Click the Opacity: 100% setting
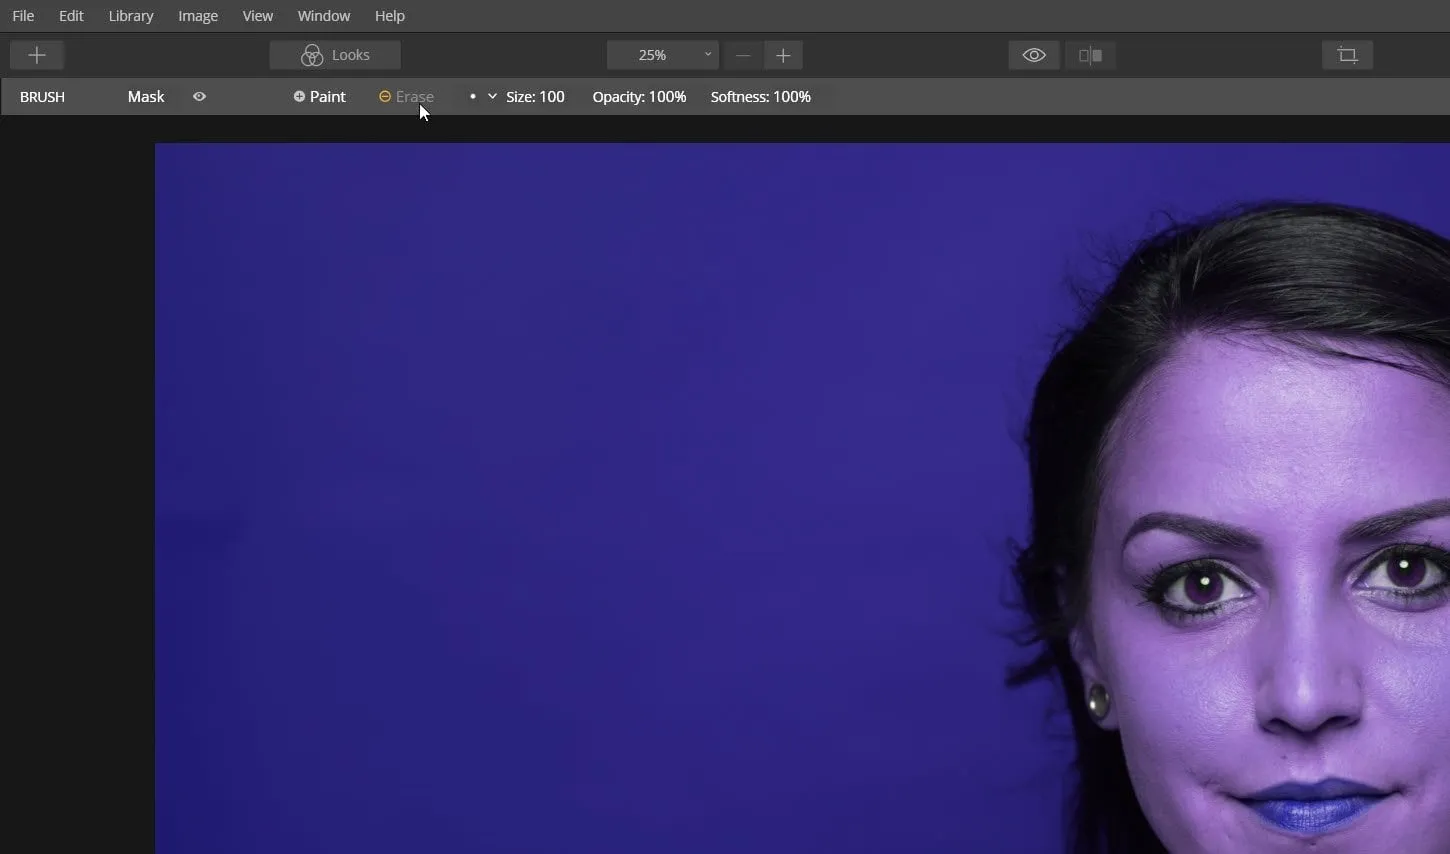 [x=639, y=97]
